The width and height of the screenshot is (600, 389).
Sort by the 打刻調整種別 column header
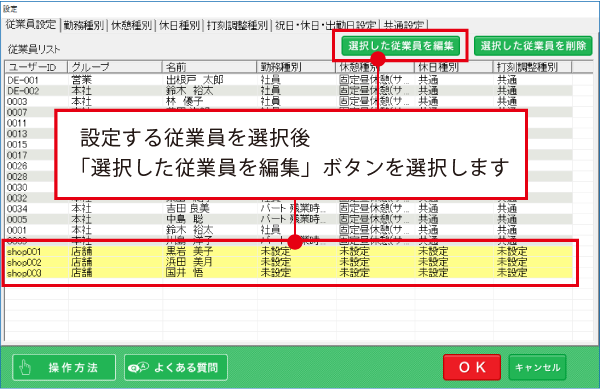[x=532, y=67]
